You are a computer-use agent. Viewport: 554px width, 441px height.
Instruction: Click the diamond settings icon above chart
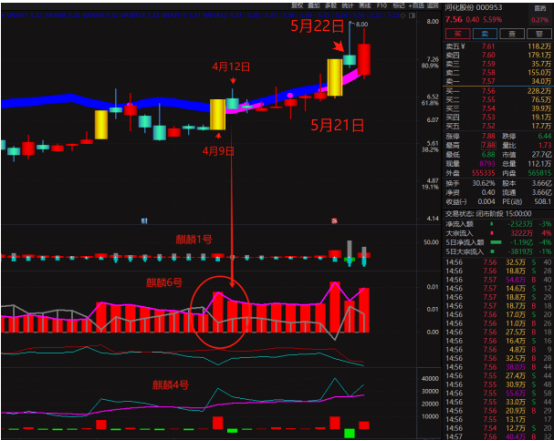[403, 16]
